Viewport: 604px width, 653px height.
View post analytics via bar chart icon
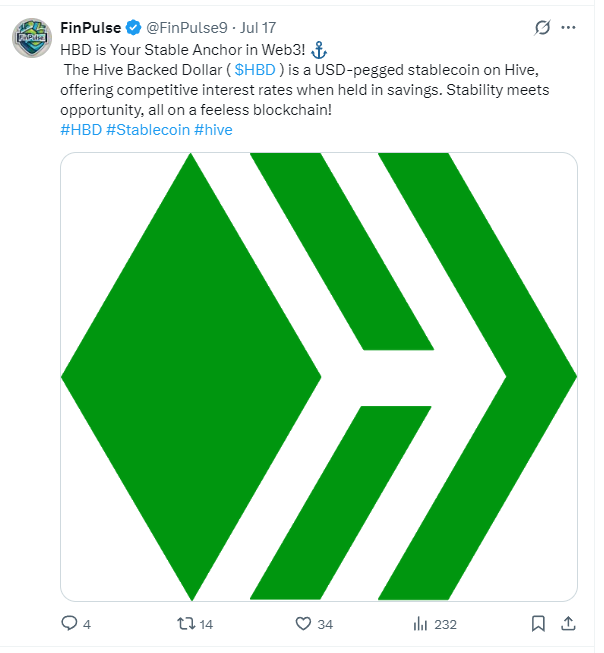(420, 623)
